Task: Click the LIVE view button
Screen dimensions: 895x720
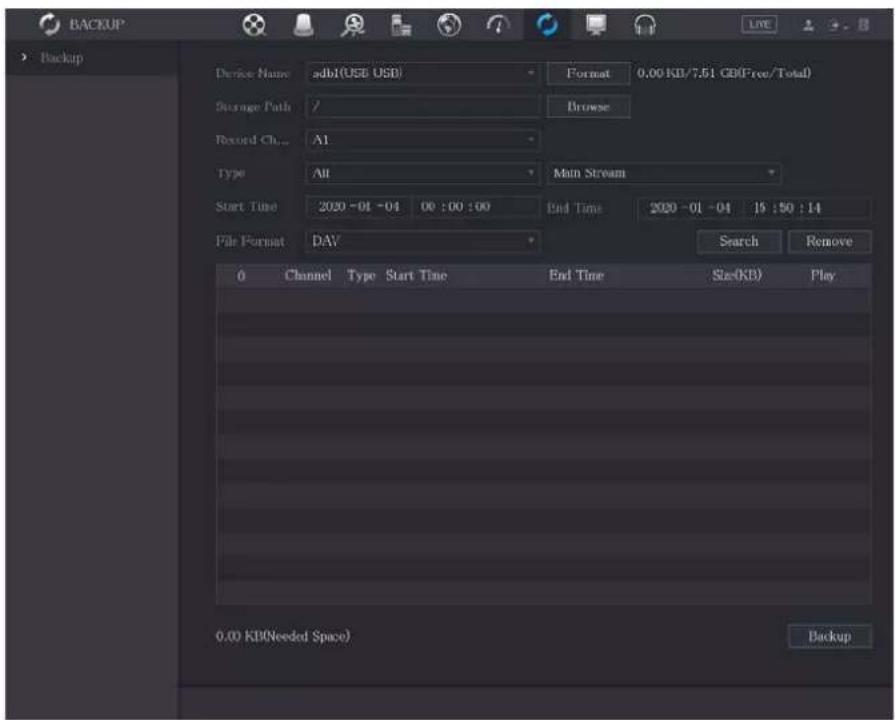Action: (759, 25)
